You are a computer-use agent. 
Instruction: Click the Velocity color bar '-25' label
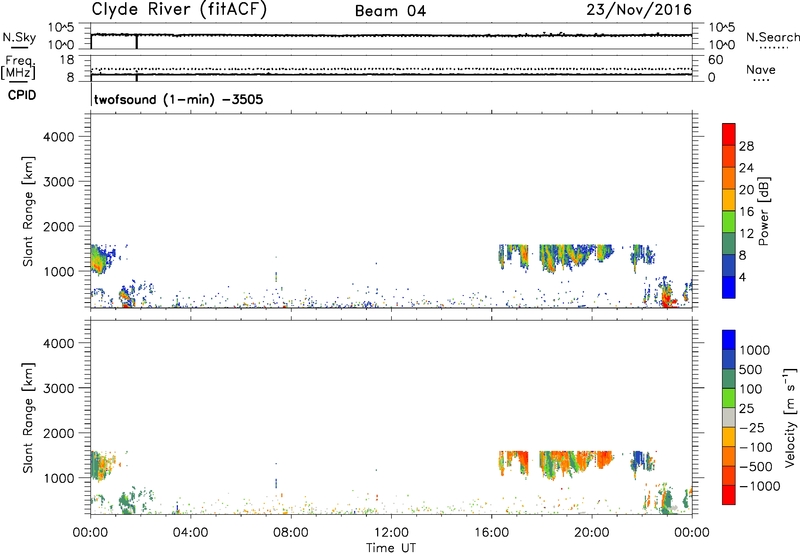(x=752, y=427)
